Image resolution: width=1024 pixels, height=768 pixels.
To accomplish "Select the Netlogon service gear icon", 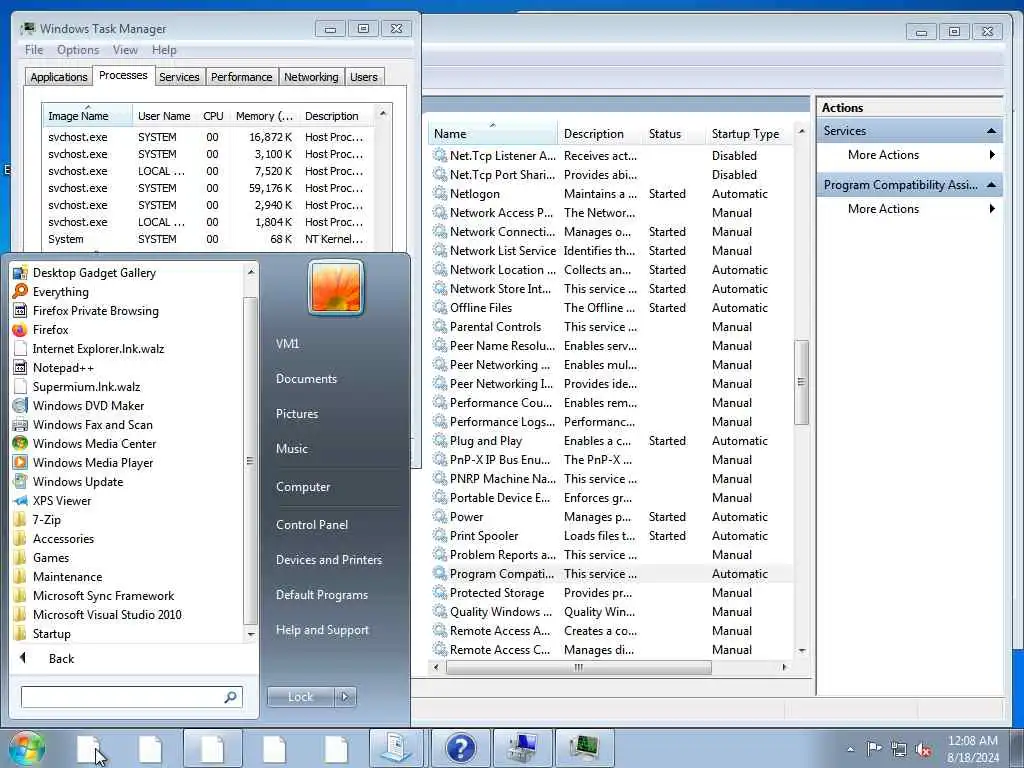I will [440, 194].
